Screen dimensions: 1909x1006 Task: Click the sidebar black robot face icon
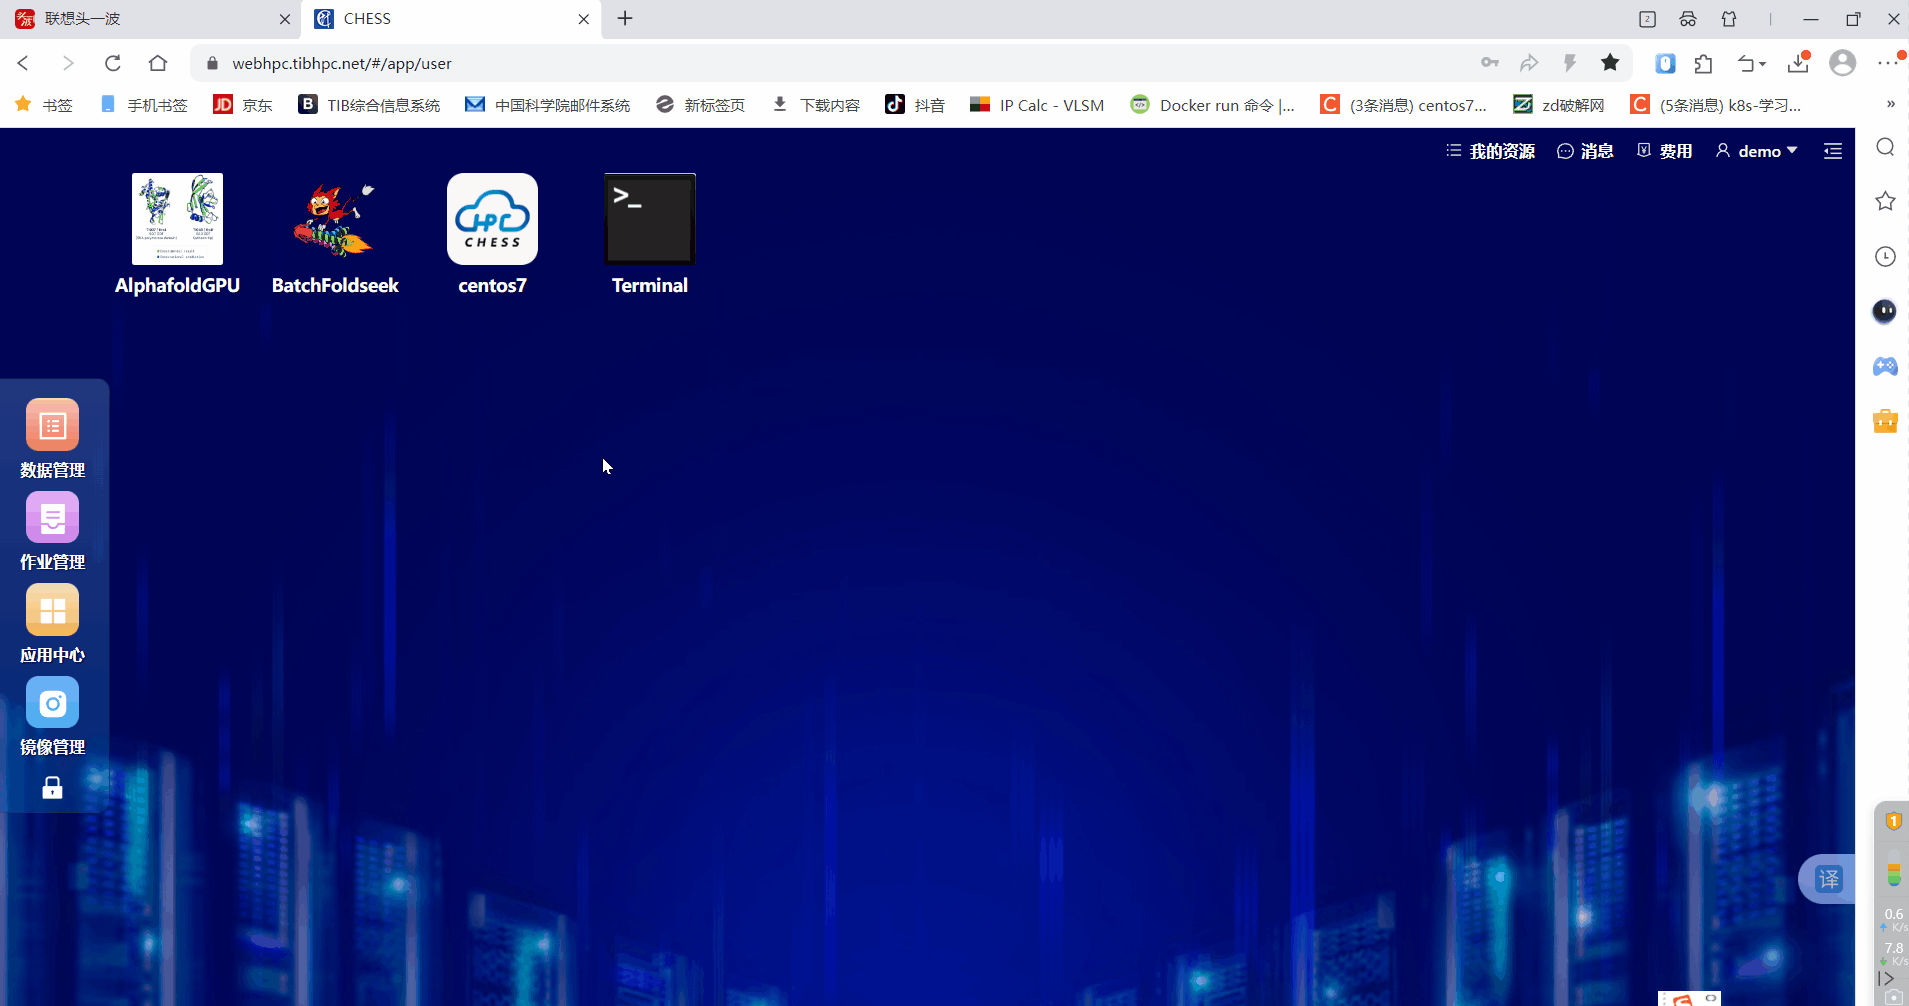[x=1884, y=311]
